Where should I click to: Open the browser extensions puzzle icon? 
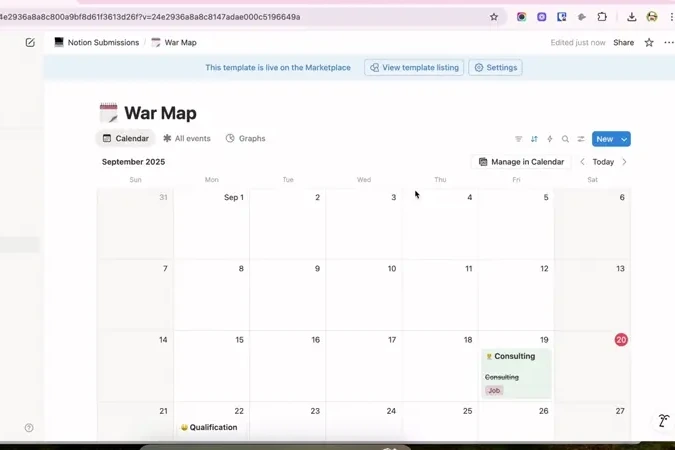point(602,17)
